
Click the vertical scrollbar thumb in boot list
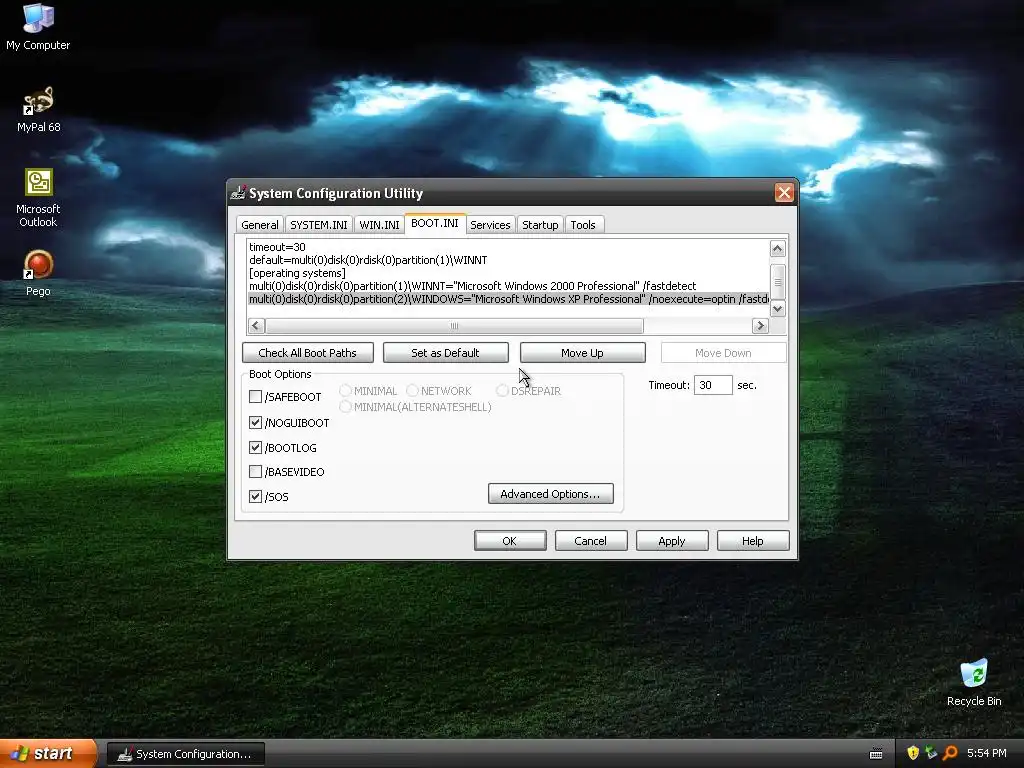click(777, 282)
